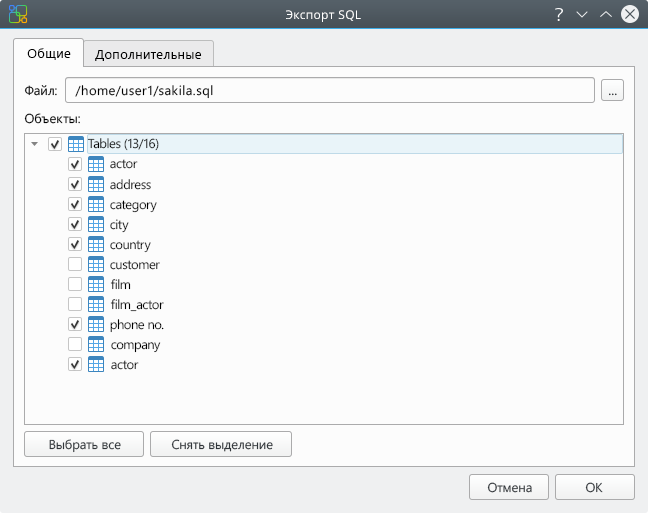Open help with the question mark icon
Image resolution: width=648 pixels, height=513 pixels.
(x=559, y=14)
